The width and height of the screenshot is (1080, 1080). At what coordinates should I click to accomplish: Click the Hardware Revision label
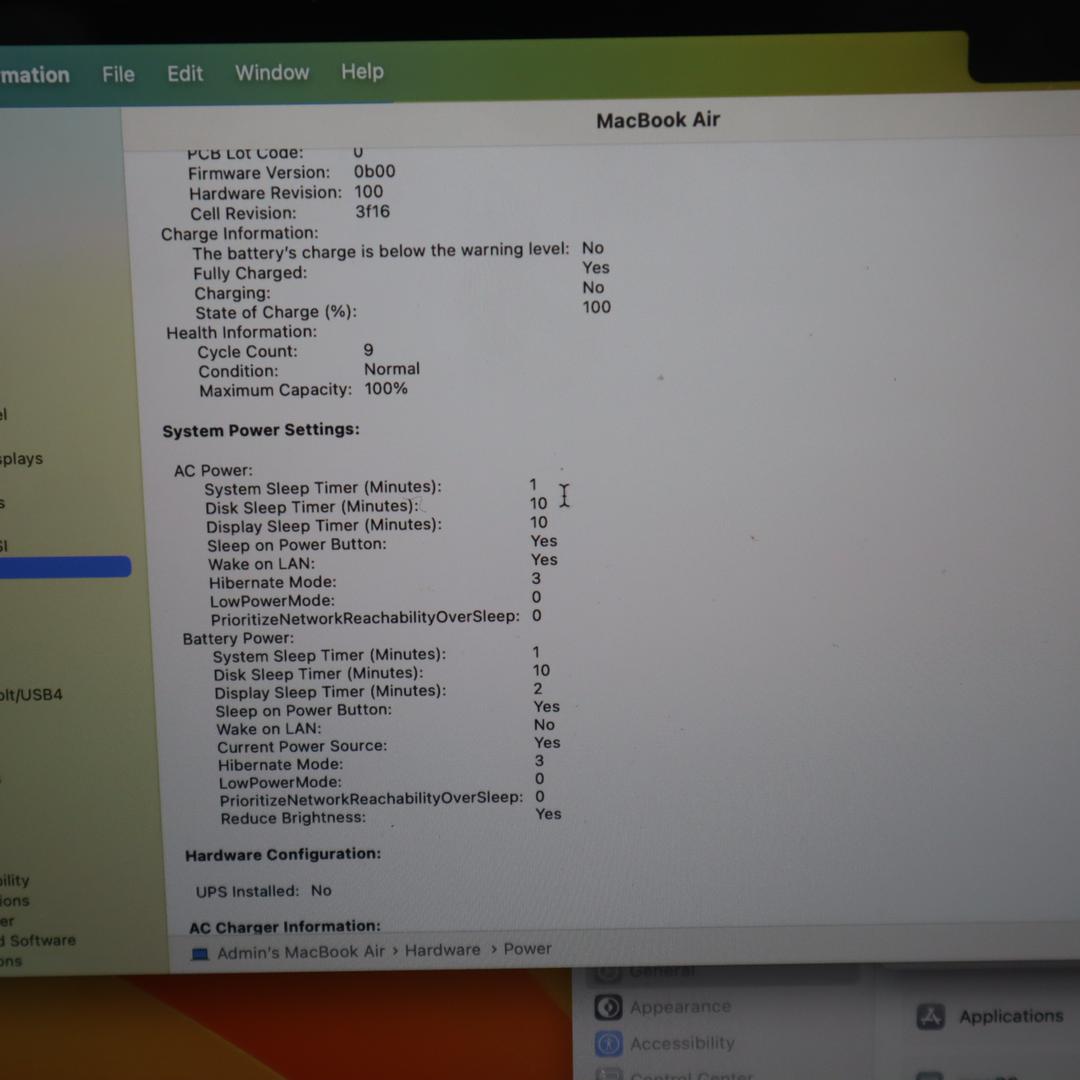pos(265,193)
